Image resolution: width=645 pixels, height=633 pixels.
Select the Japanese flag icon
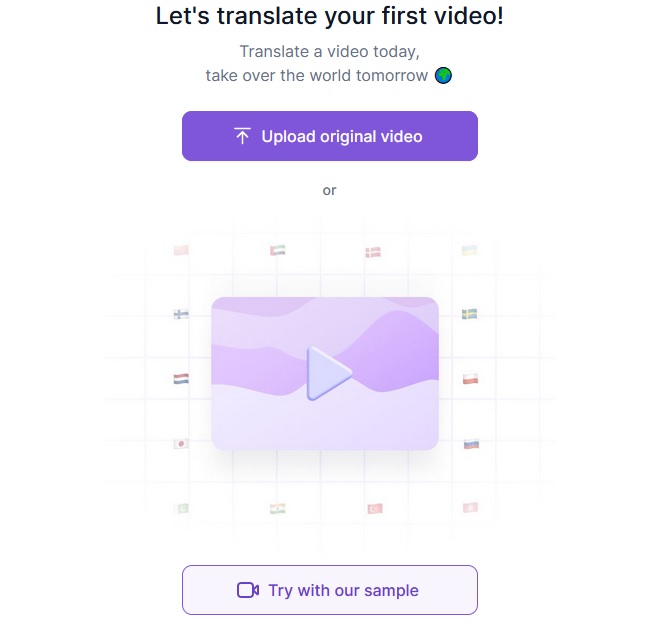tap(181, 444)
